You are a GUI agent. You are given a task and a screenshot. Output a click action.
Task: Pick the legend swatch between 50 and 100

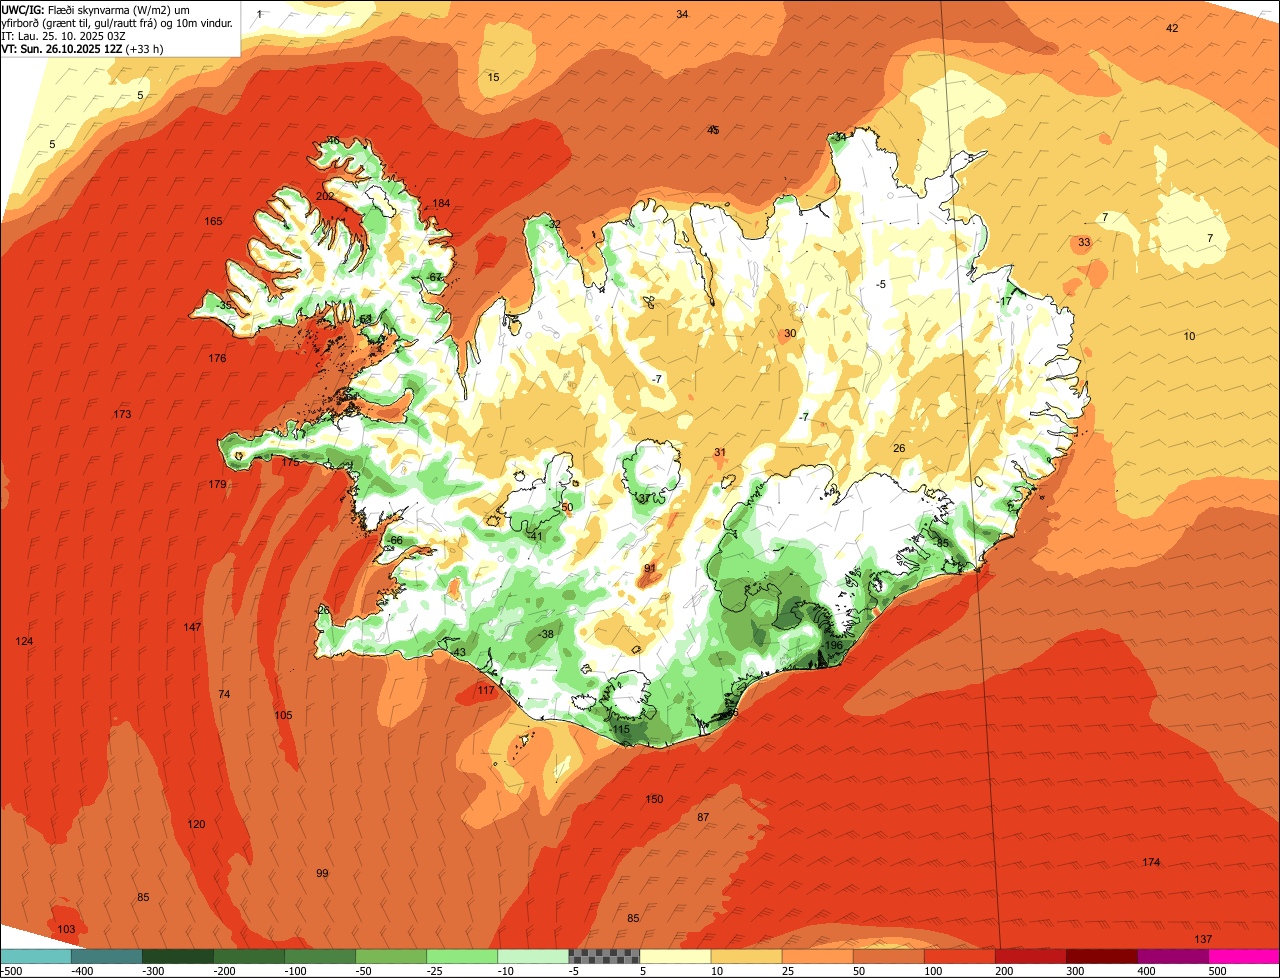888,956
